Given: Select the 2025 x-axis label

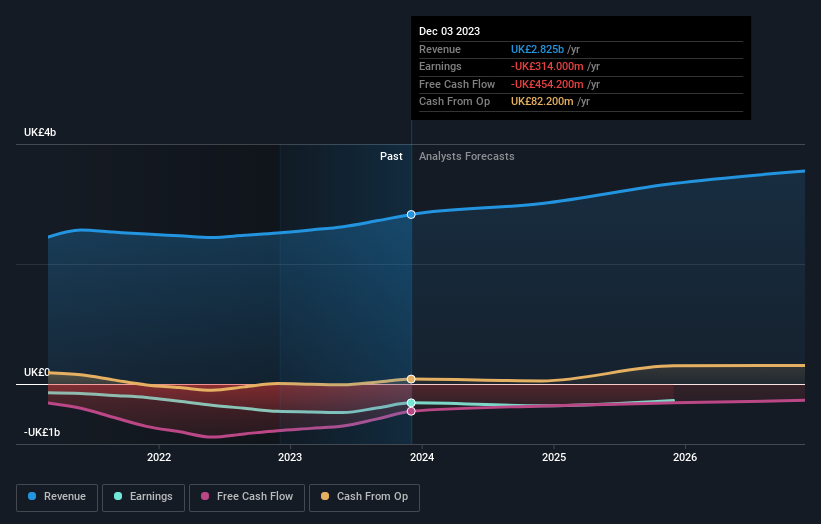Looking at the screenshot, I should click(554, 457).
